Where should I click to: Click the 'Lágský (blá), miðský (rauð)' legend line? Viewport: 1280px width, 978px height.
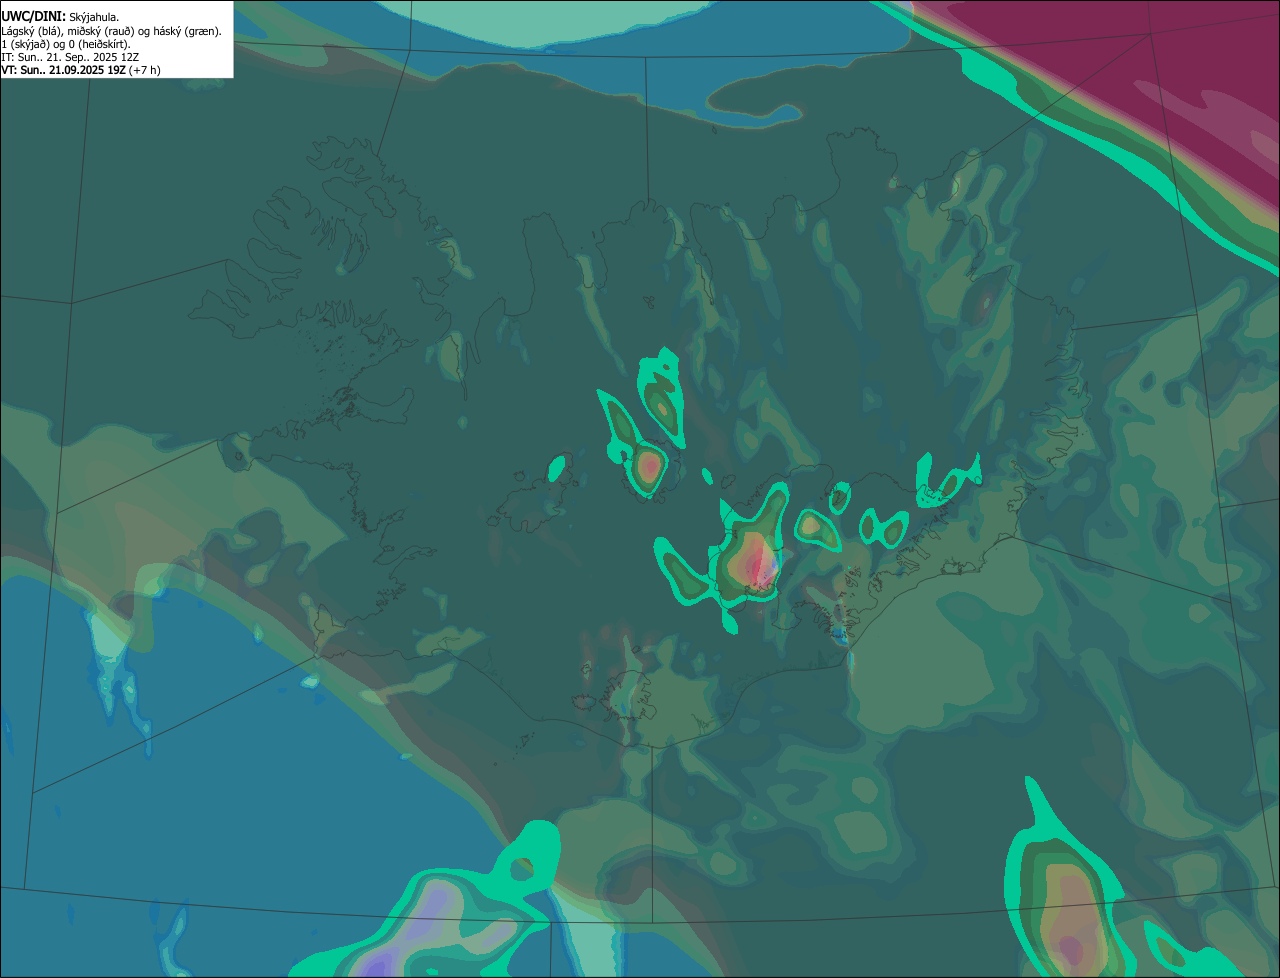(112, 31)
